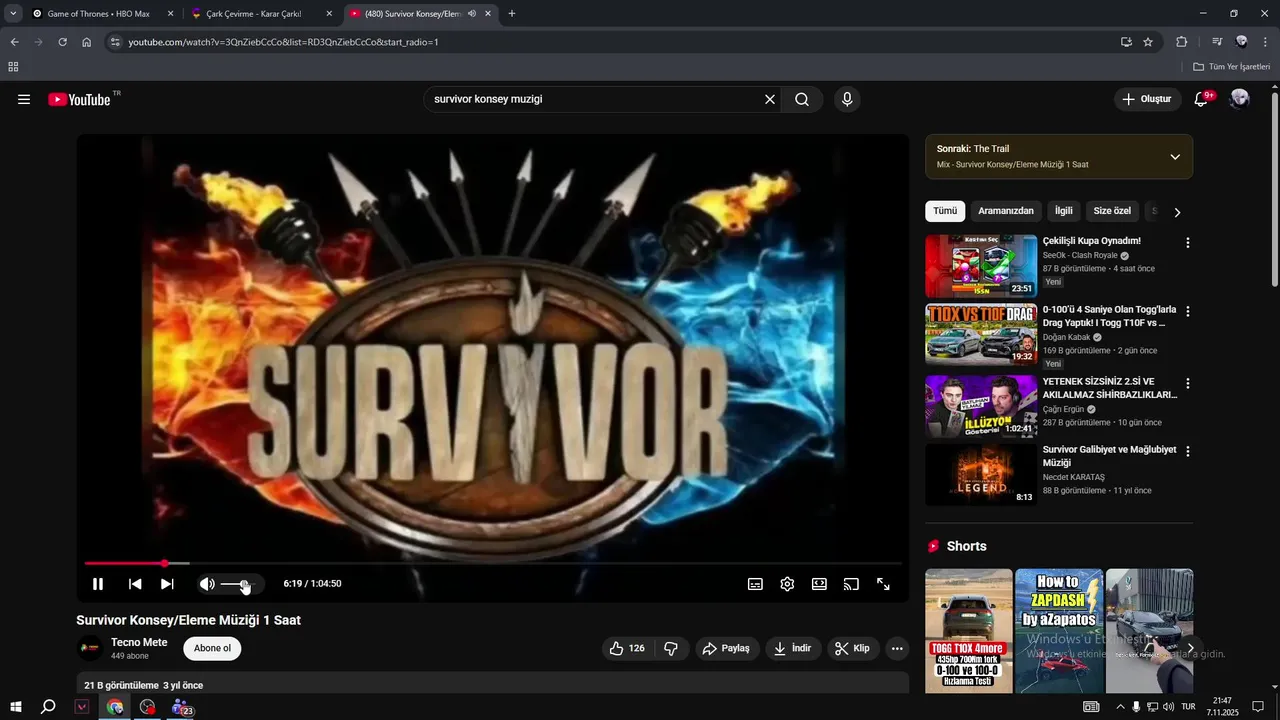Skip to previous video in mix

(x=135, y=584)
